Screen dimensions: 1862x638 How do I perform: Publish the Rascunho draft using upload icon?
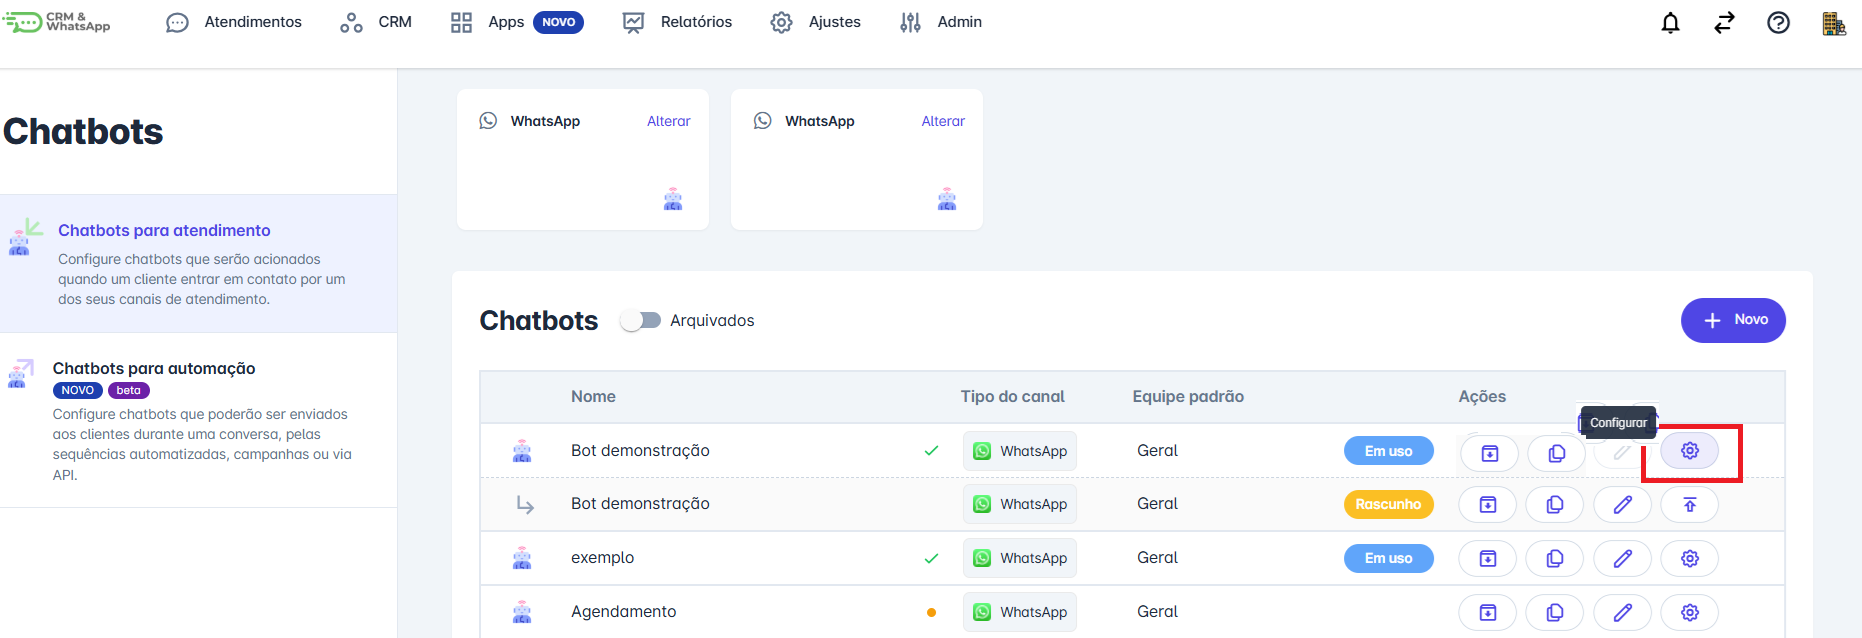1689,505
